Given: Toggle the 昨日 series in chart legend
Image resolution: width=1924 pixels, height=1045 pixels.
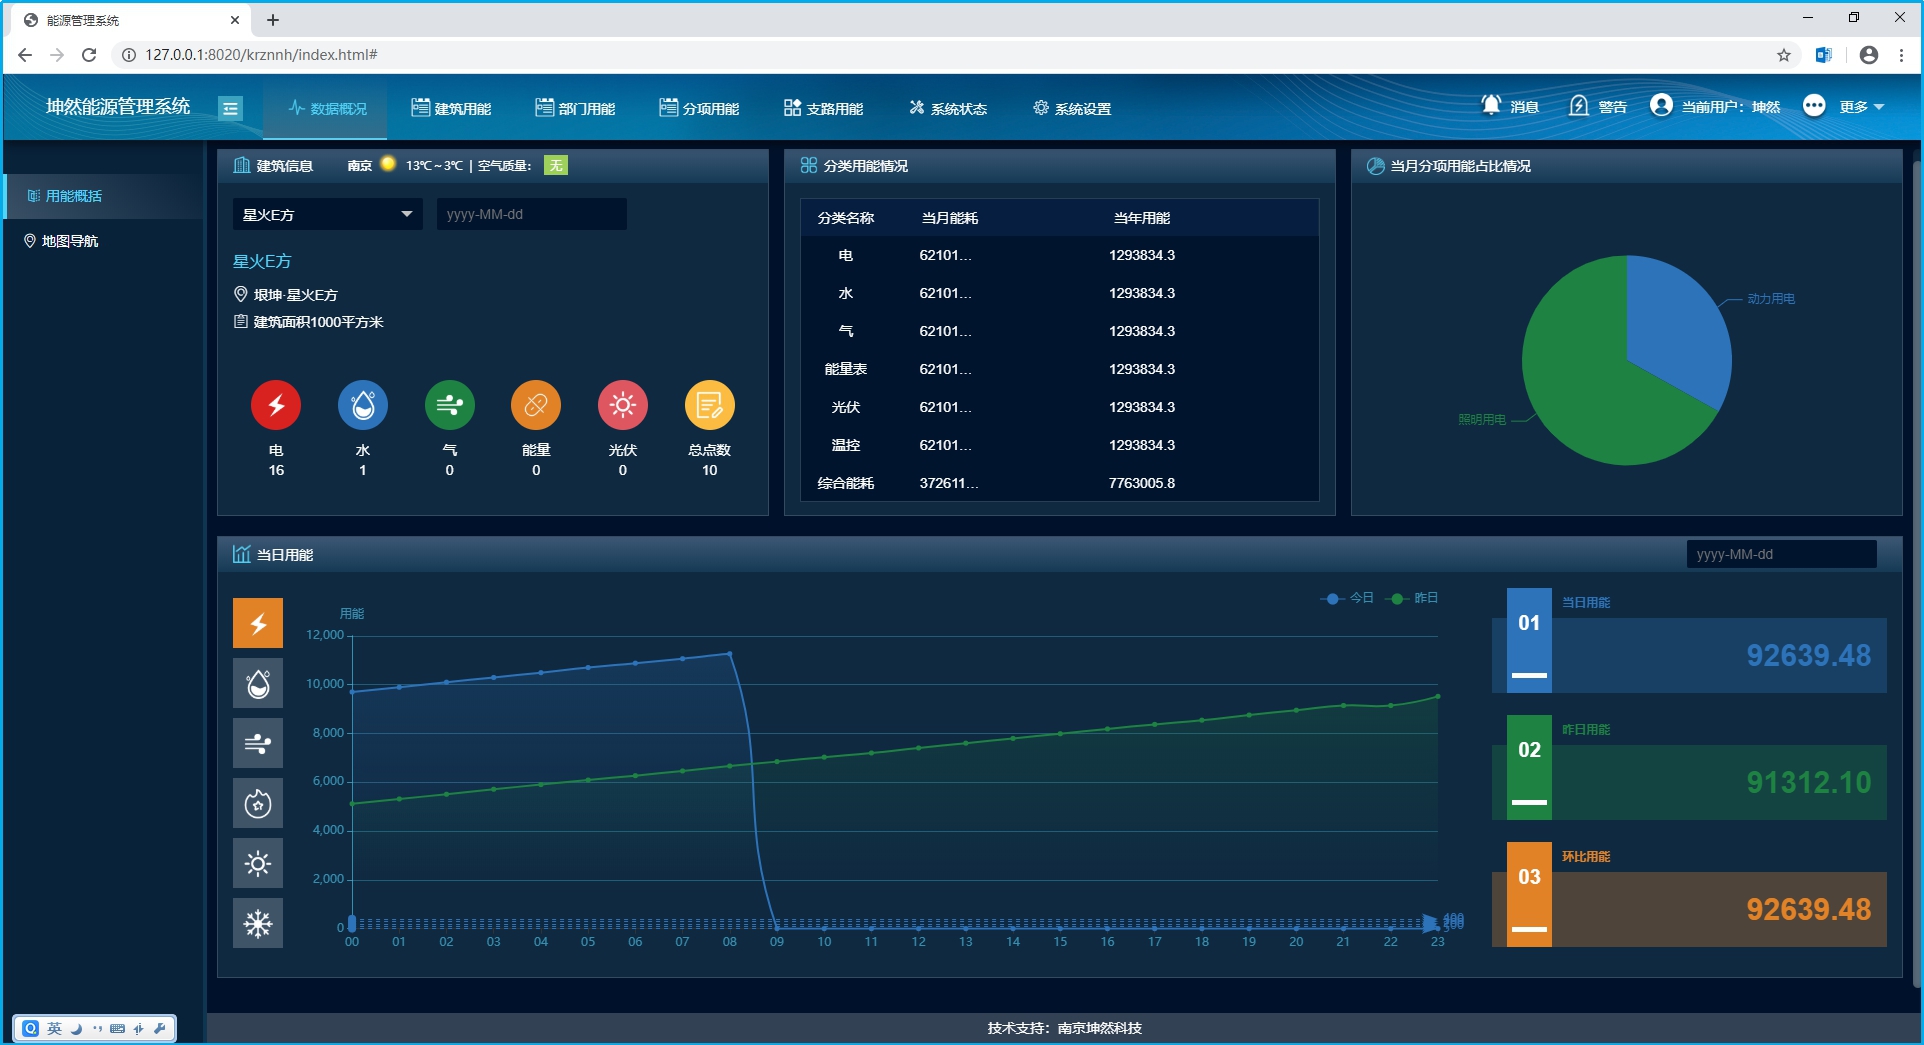Looking at the screenshot, I should [1413, 598].
